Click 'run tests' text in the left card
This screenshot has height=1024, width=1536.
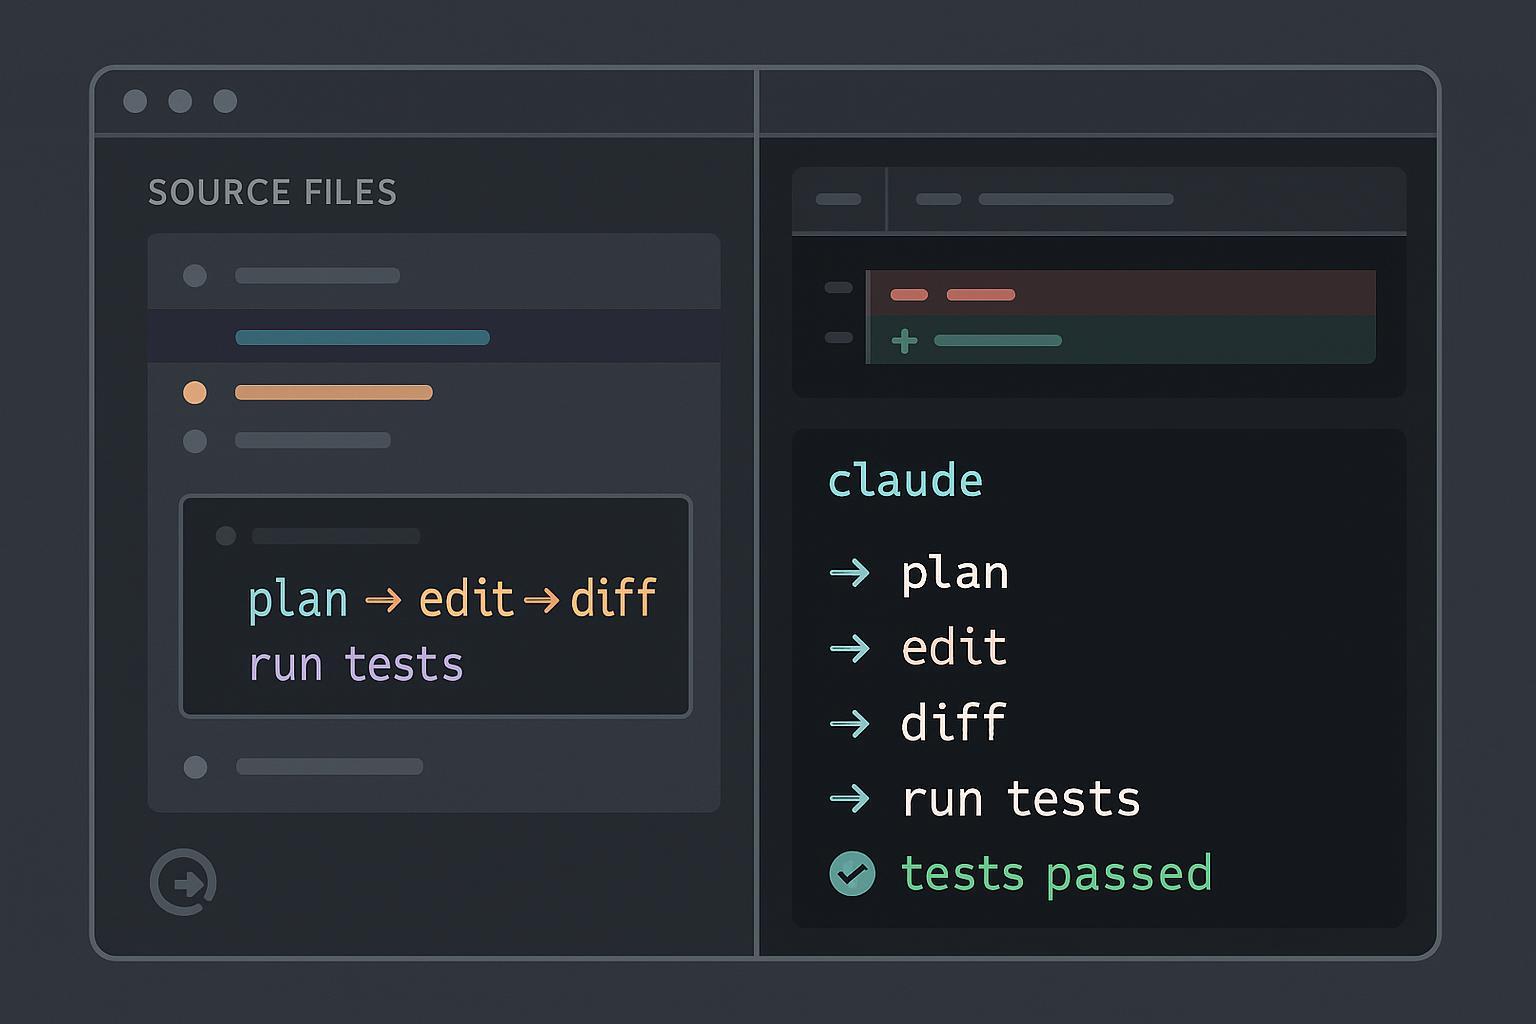tap(355, 665)
